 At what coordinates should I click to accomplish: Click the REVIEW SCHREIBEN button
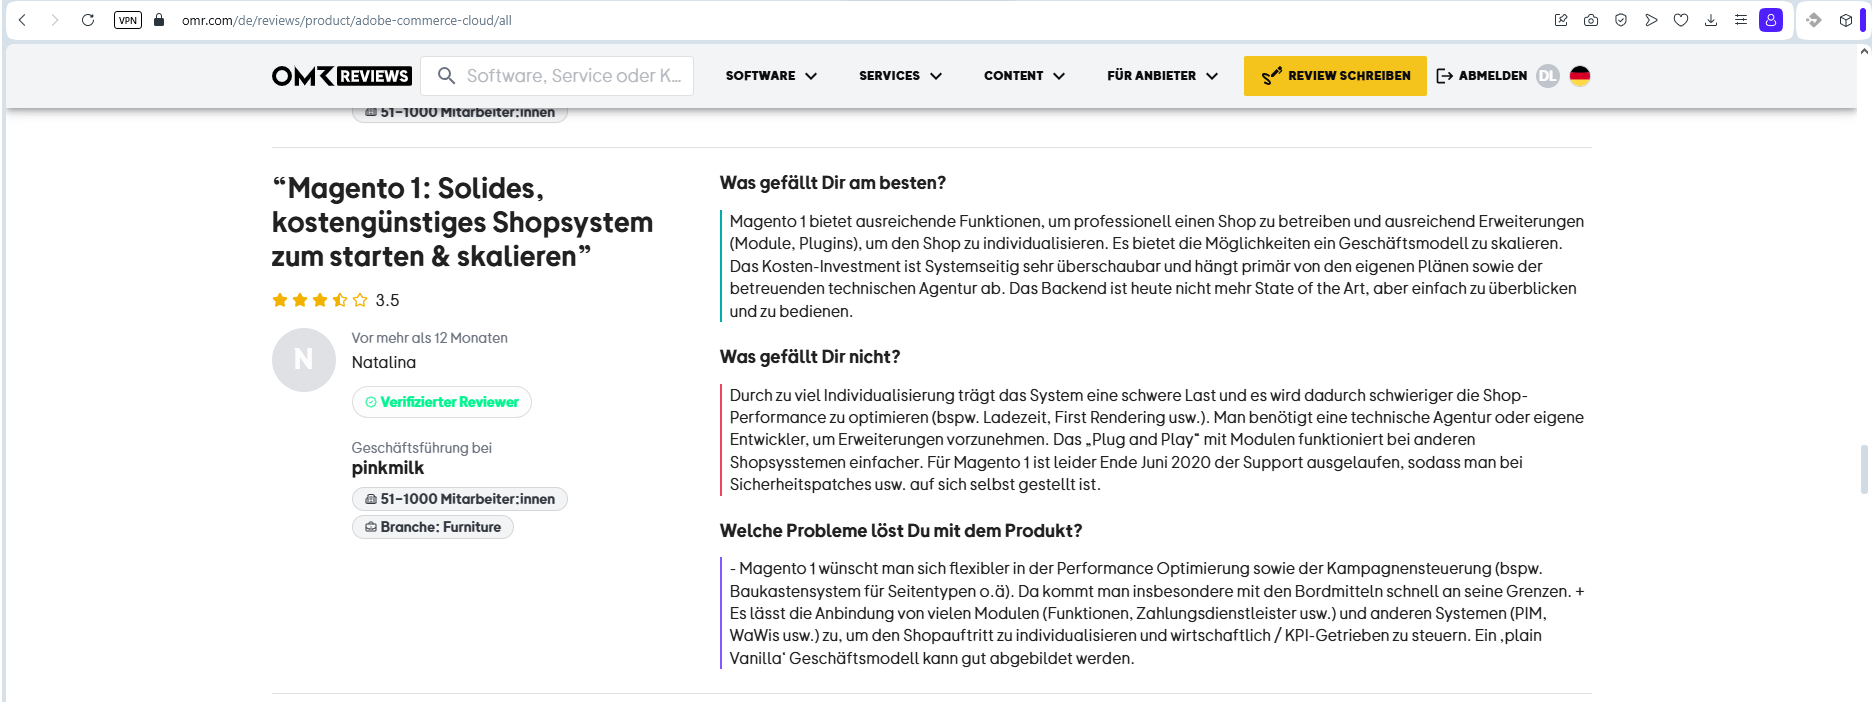(1335, 76)
